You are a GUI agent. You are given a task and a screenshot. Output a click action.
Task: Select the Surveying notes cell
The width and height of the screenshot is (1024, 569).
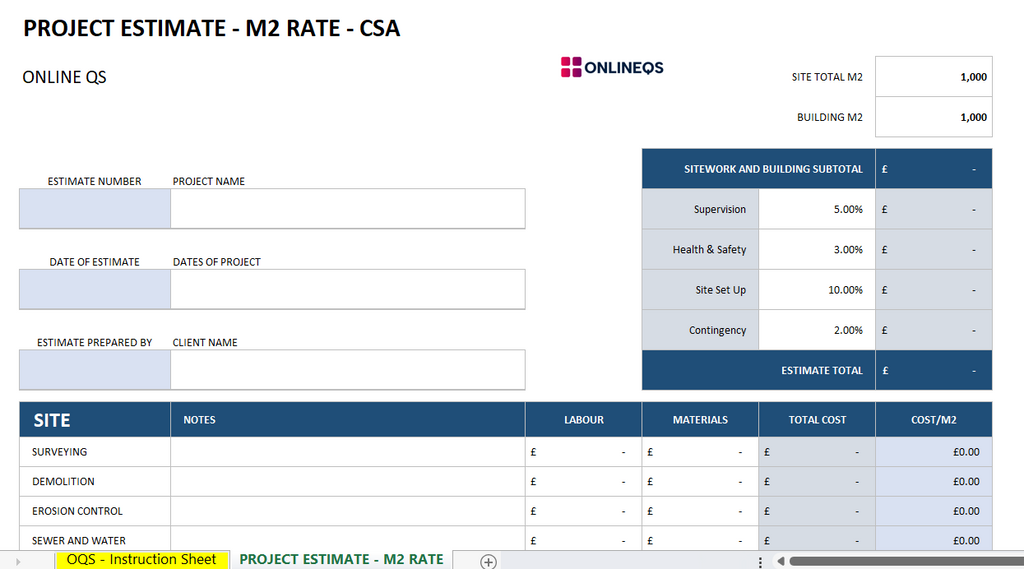(x=347, y=452)
